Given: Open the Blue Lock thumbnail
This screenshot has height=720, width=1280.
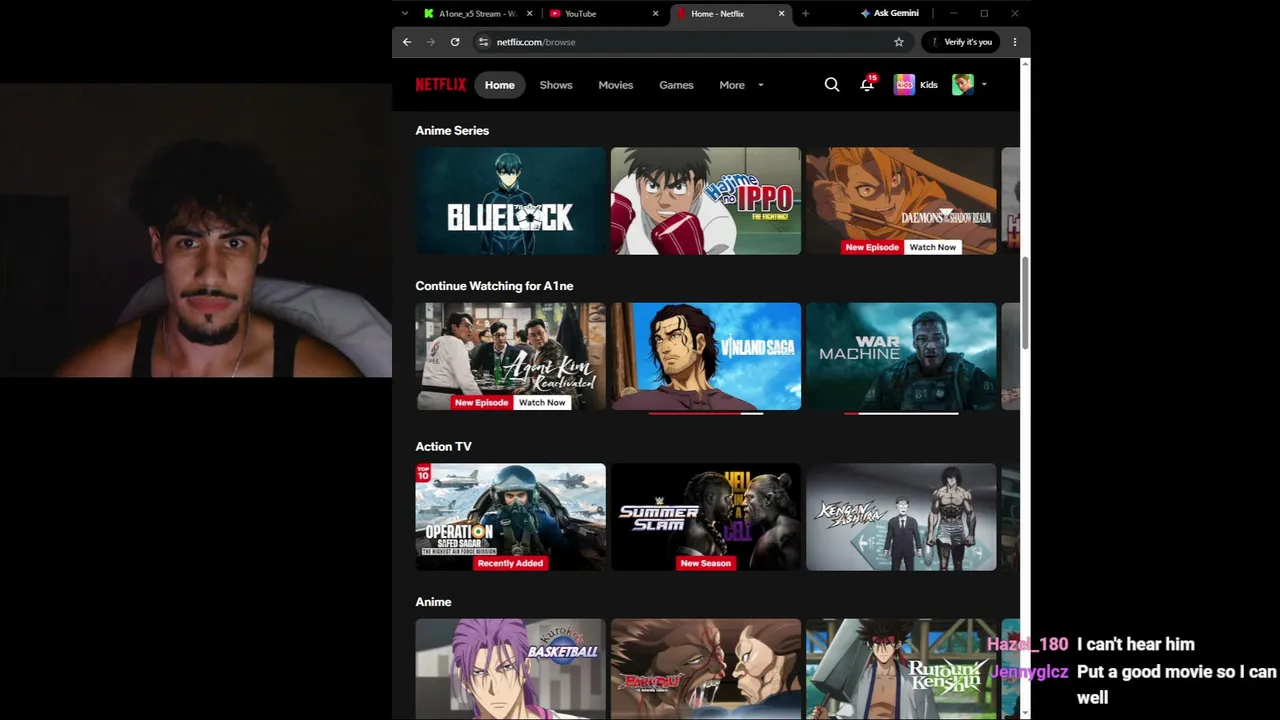Looking at the screenshot, I should tap(511, 201).
